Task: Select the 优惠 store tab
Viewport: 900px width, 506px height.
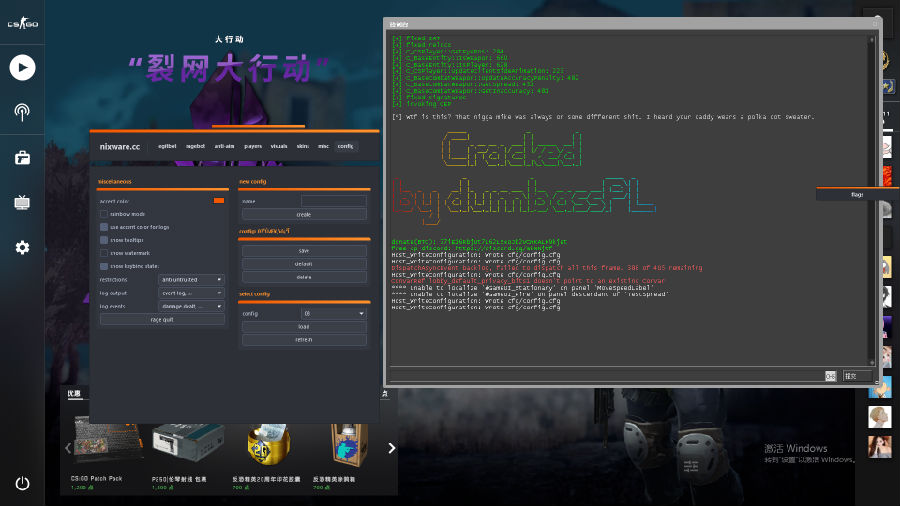Action: coord(74,394)
